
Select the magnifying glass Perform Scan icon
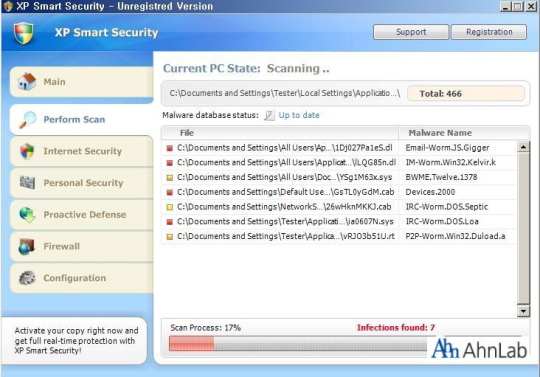(x=27, y=119)
